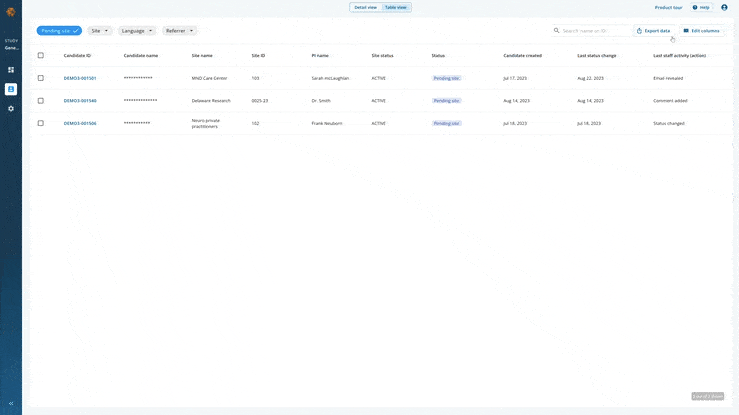This screenshot has height=415, width=739.
Task: Open the Language filter dropdown
Action: pos(137,31)
